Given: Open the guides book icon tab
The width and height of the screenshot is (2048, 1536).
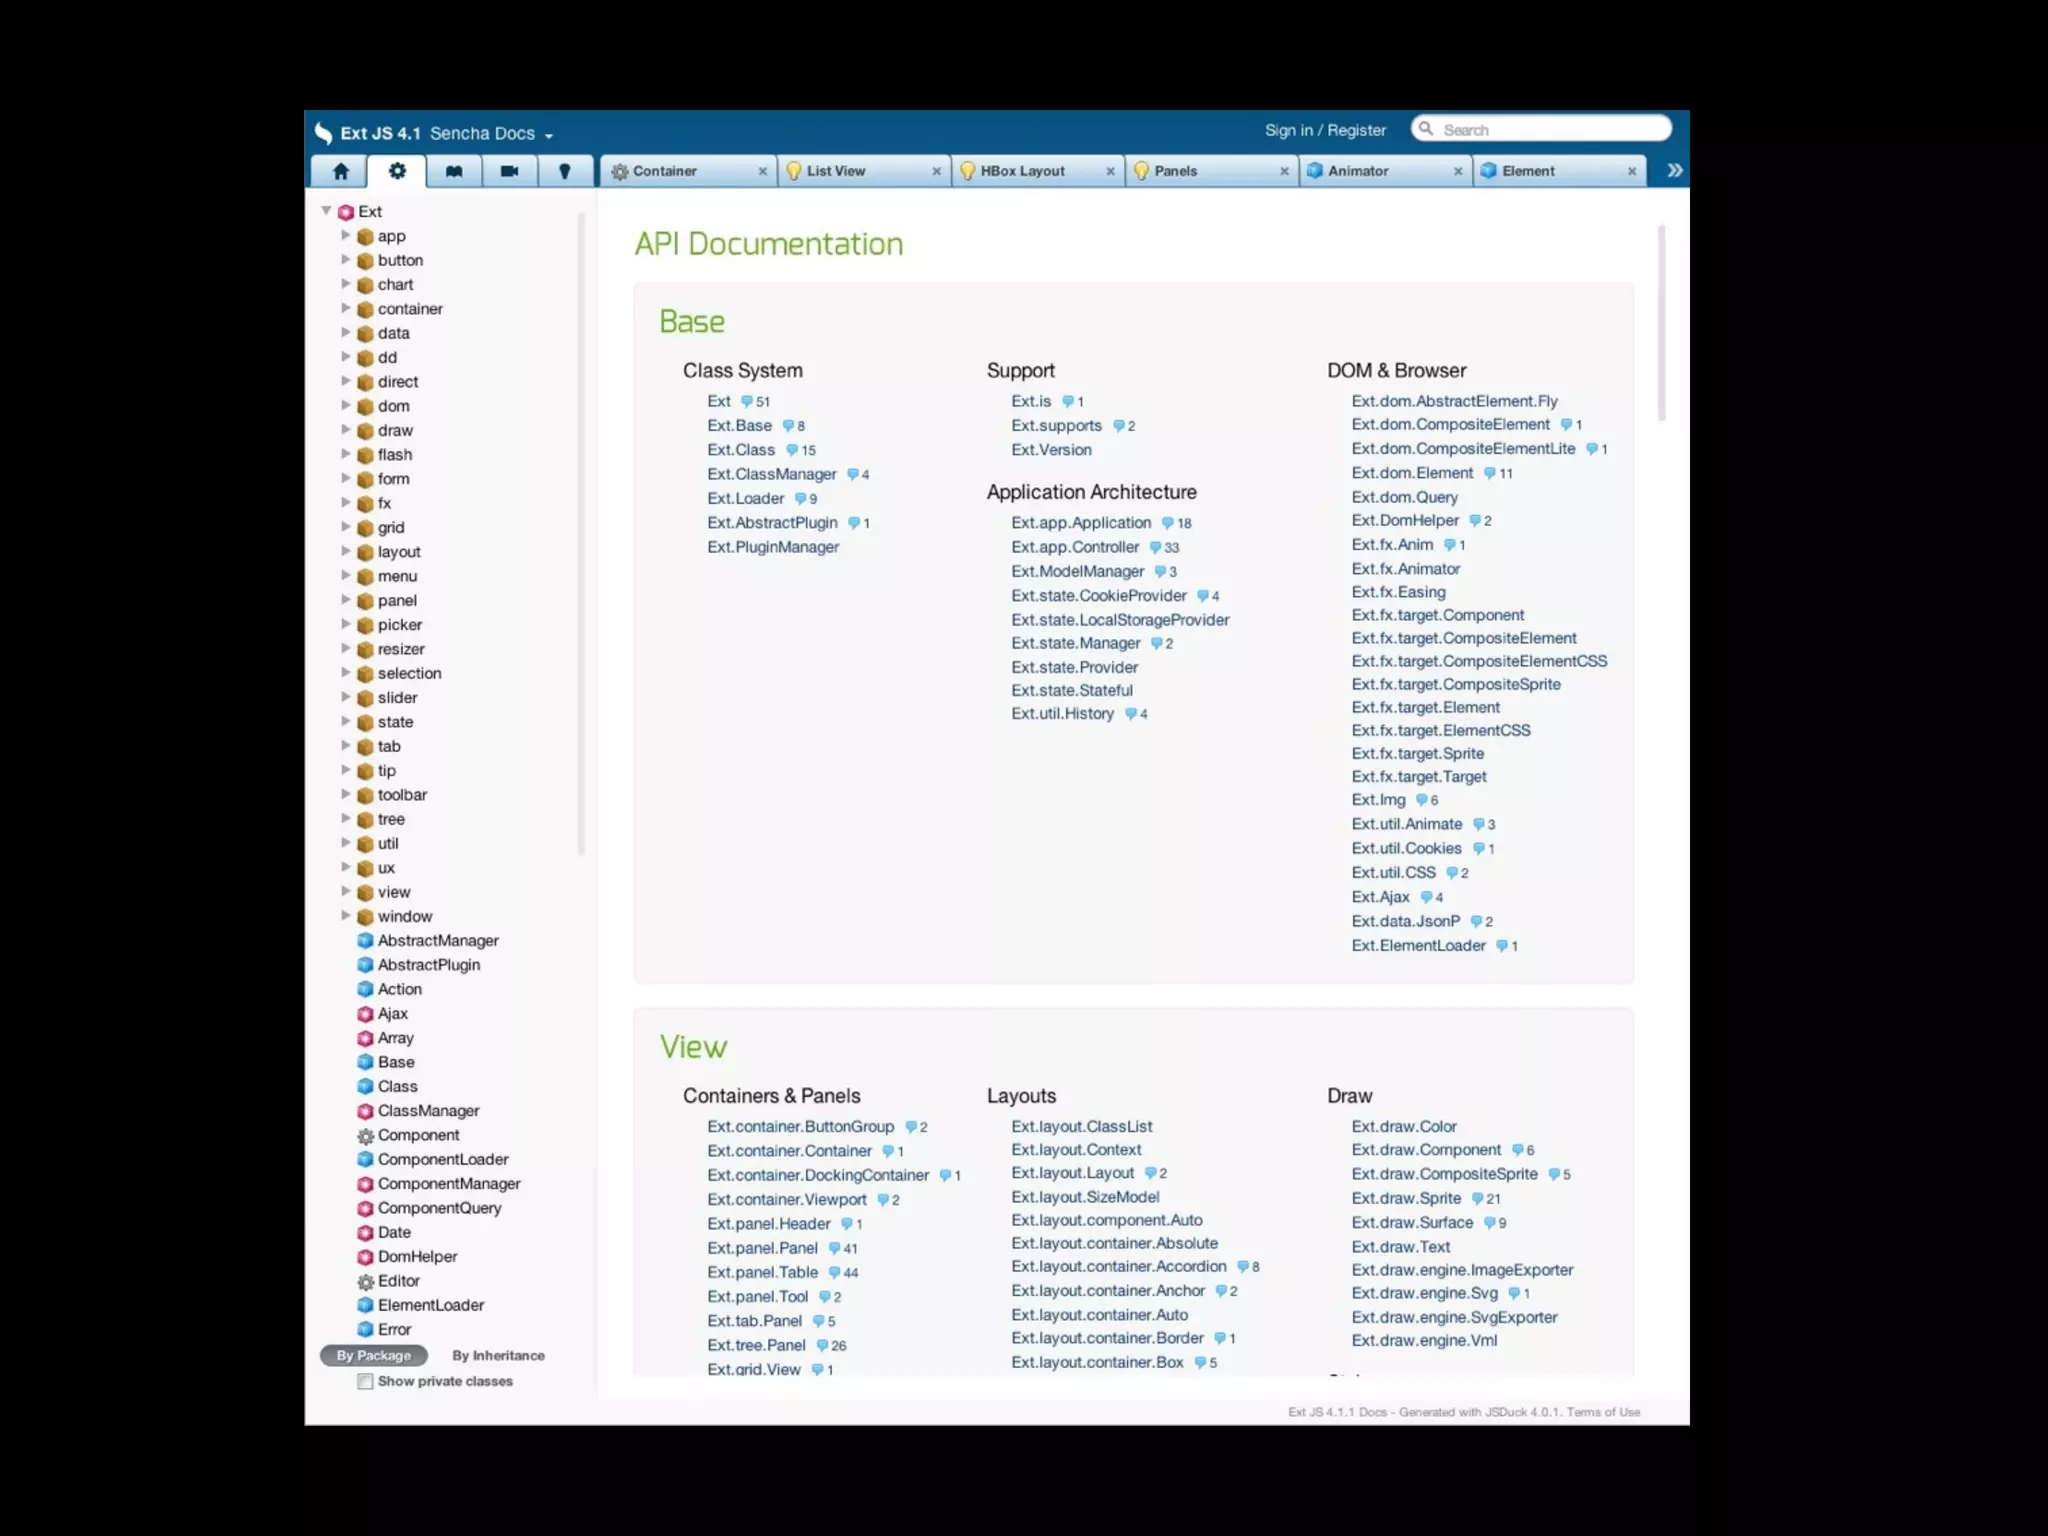Looking at the screenshot, I should 454,171.
